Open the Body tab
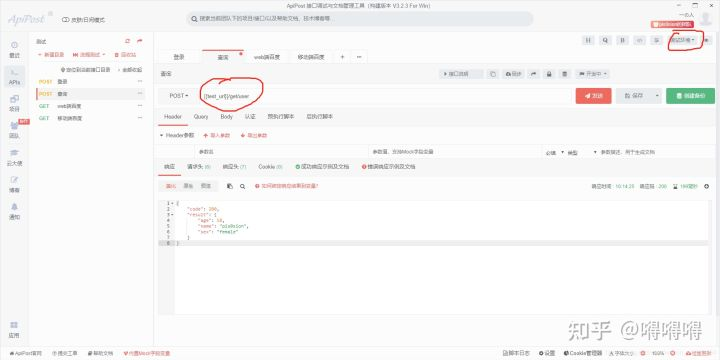Viewport: 720px width, 360px height. (x=226, y=117)
